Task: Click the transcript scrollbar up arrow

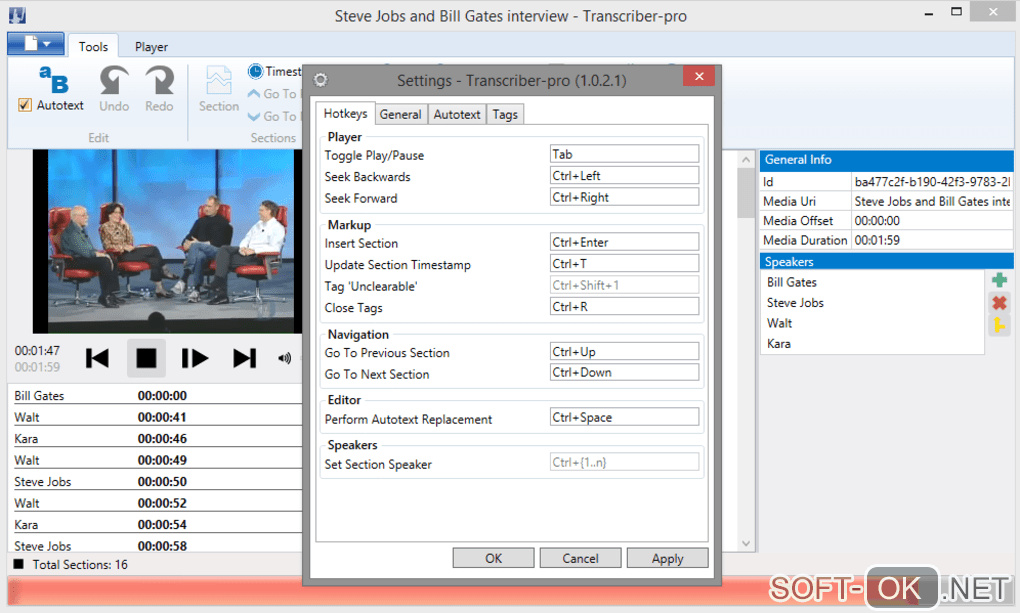Action: (x=745, y=159)
